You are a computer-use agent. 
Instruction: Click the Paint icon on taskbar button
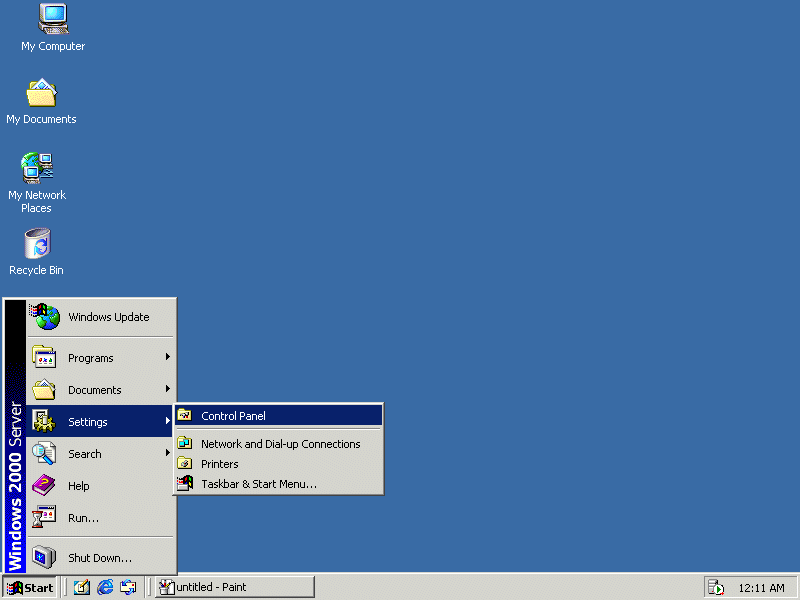pos(167,587)
